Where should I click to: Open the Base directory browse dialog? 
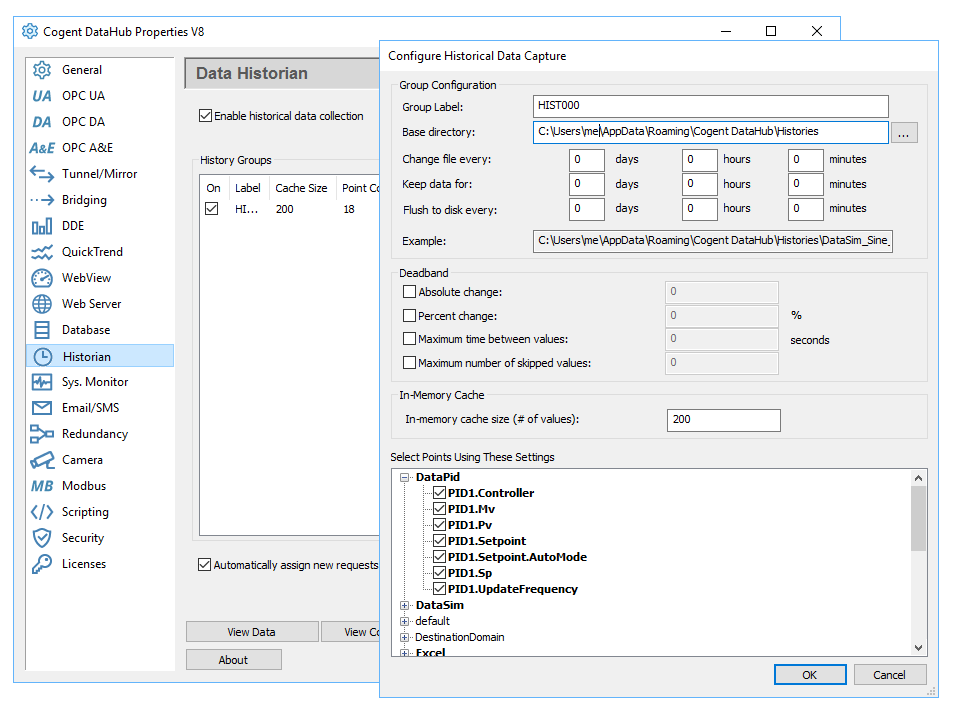pos(904,132)
